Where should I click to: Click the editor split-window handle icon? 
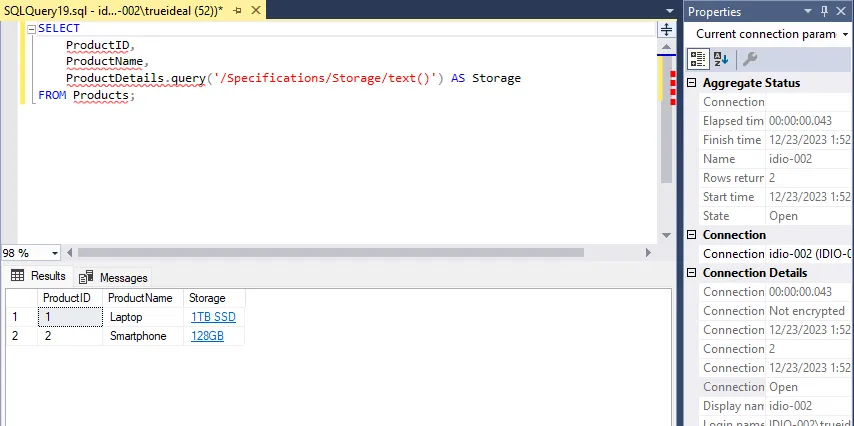click(667, 29)
